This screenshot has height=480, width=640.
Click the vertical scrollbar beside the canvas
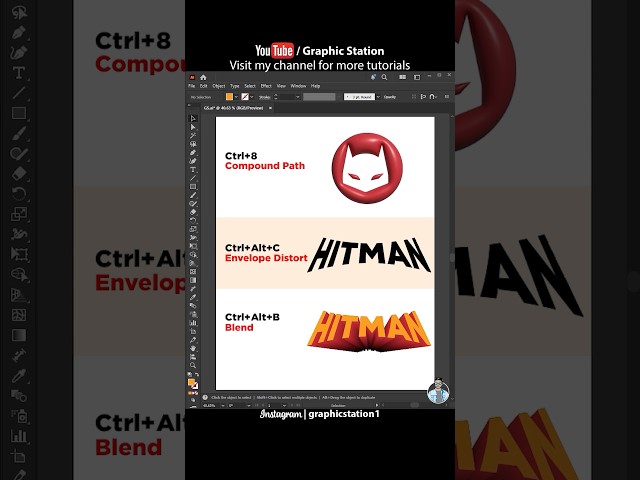coord(452,257)
